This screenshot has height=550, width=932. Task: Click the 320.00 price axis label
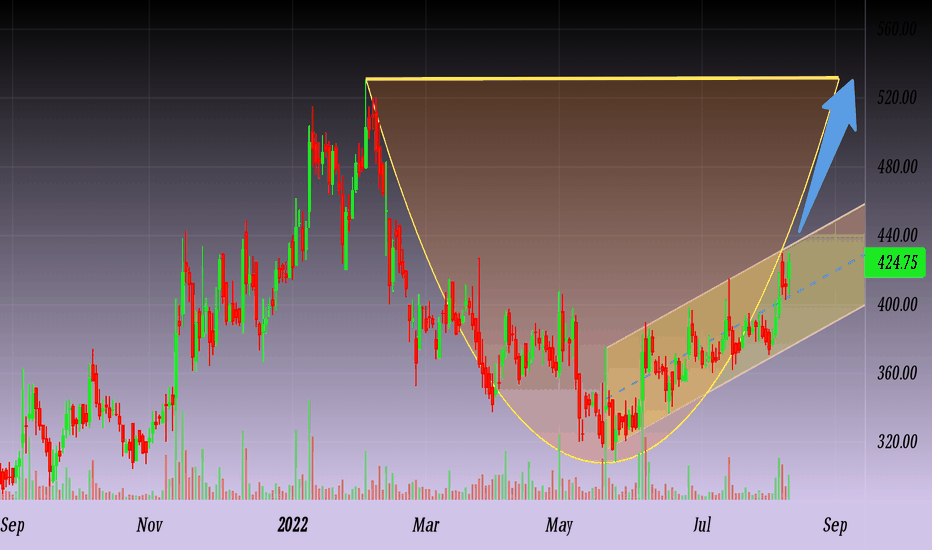tap(897, 442)
